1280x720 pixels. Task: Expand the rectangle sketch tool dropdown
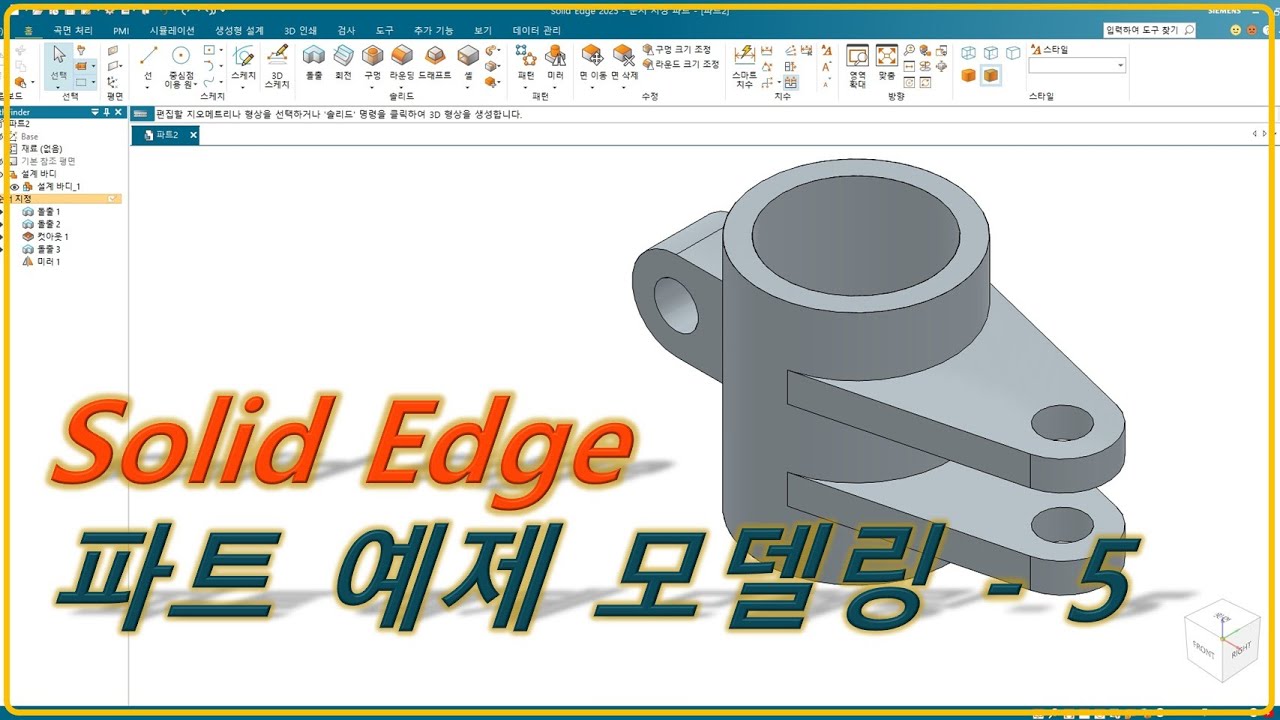coord(221,50)
